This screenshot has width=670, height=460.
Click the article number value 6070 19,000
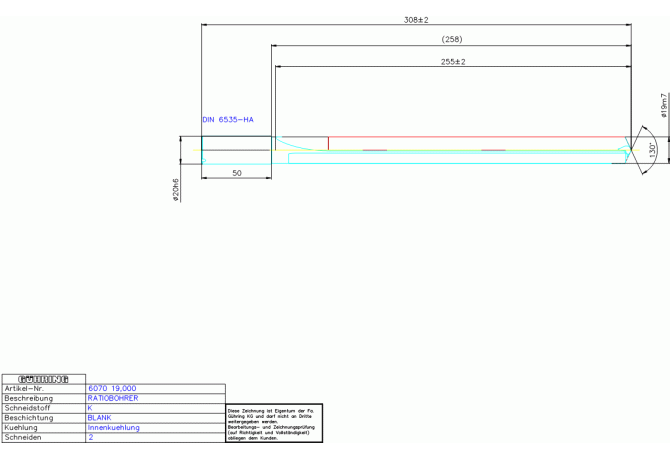pyautogui.click(x=112, y=388)
